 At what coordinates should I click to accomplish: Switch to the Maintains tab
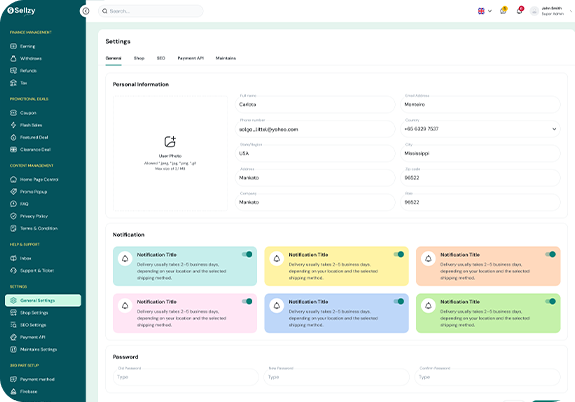226,58
